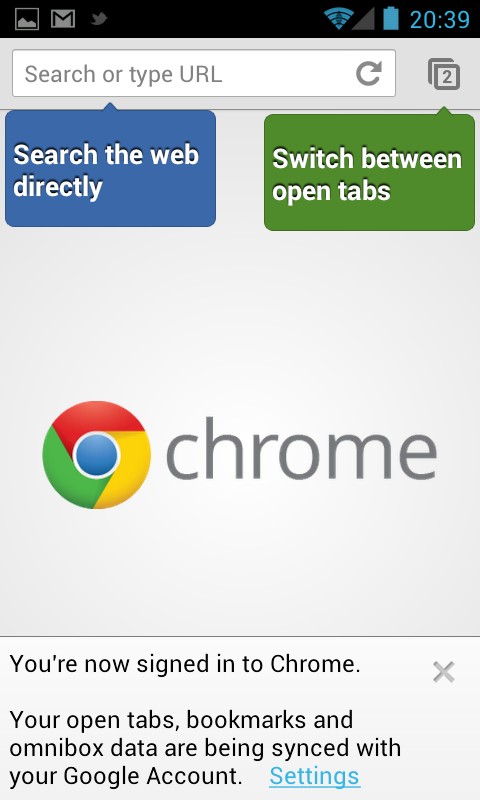Tap the synced with your Google Account paragraph
This screenshot has width=480, height=800.
[x=205, y=748]
